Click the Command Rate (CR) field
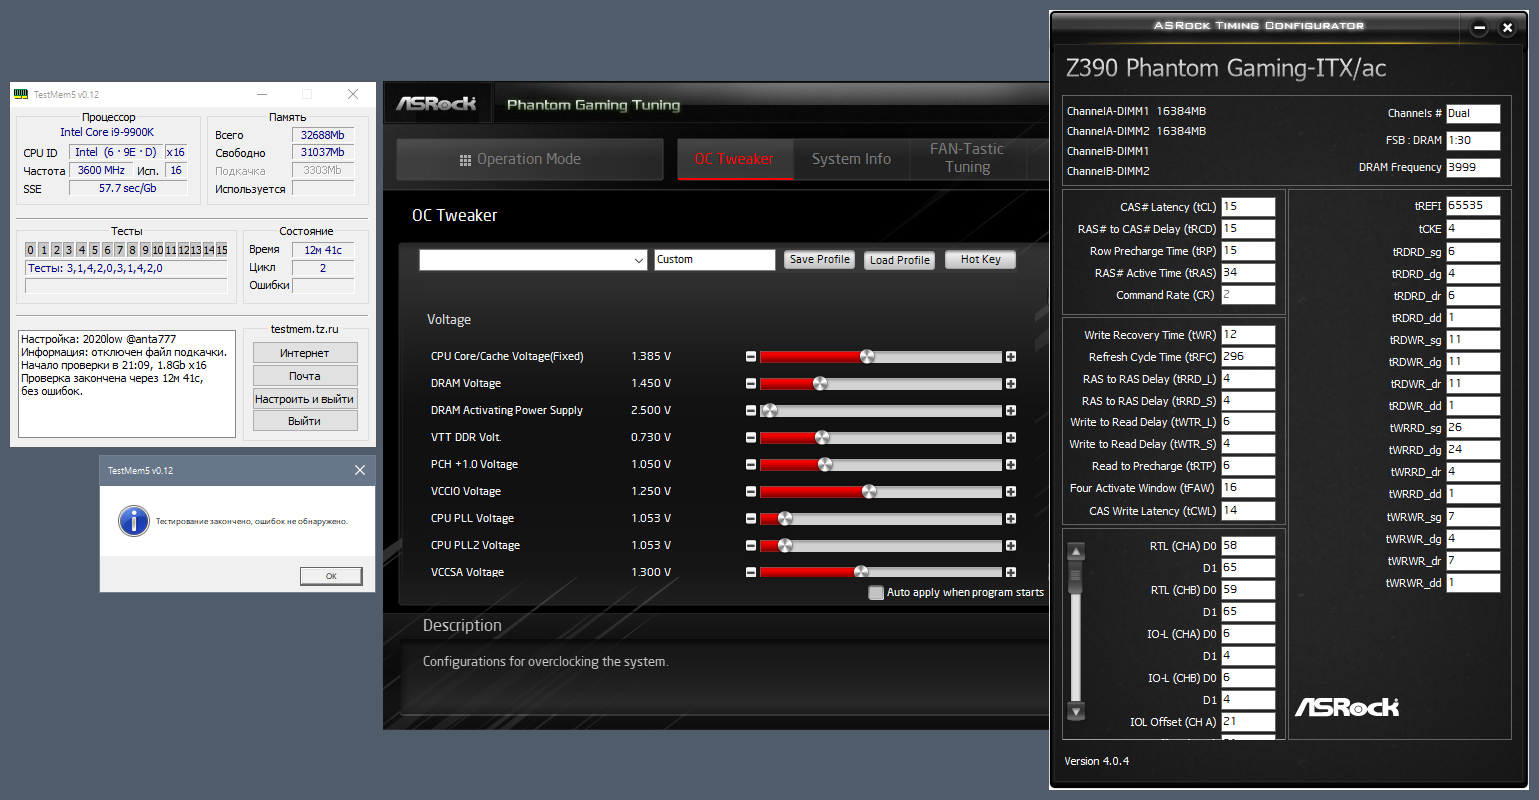This screenshot has height=800, width=1539. click(1248, 295)
